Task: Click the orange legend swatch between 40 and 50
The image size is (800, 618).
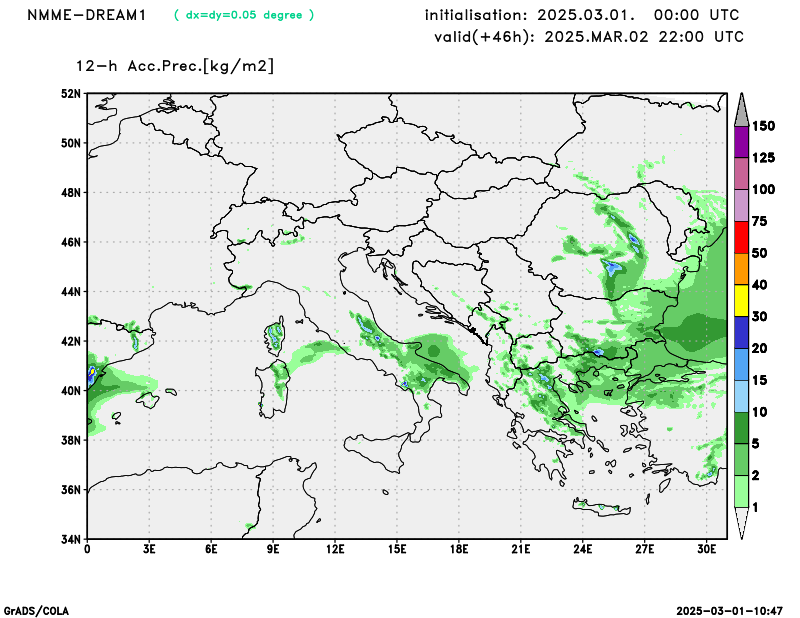Action: pyautogui.click(x=741, y=269)
